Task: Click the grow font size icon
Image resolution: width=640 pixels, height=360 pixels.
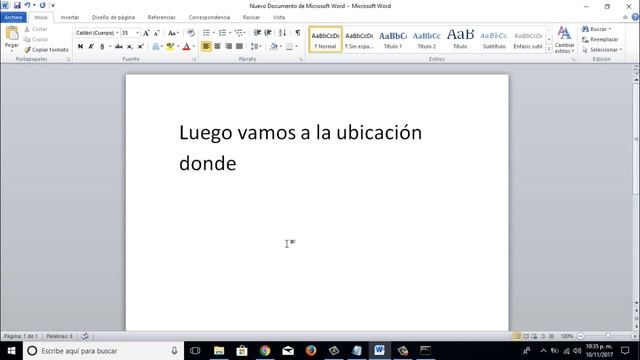Action: click(x=146, y=33)
